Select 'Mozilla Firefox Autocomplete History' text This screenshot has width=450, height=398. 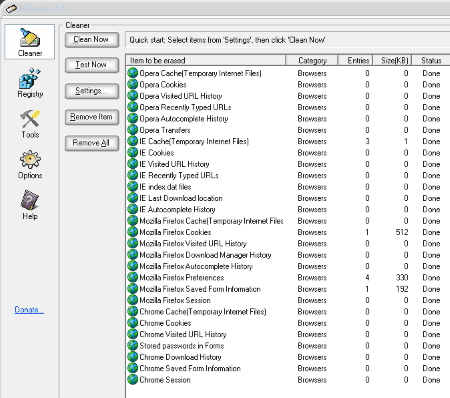196,266
